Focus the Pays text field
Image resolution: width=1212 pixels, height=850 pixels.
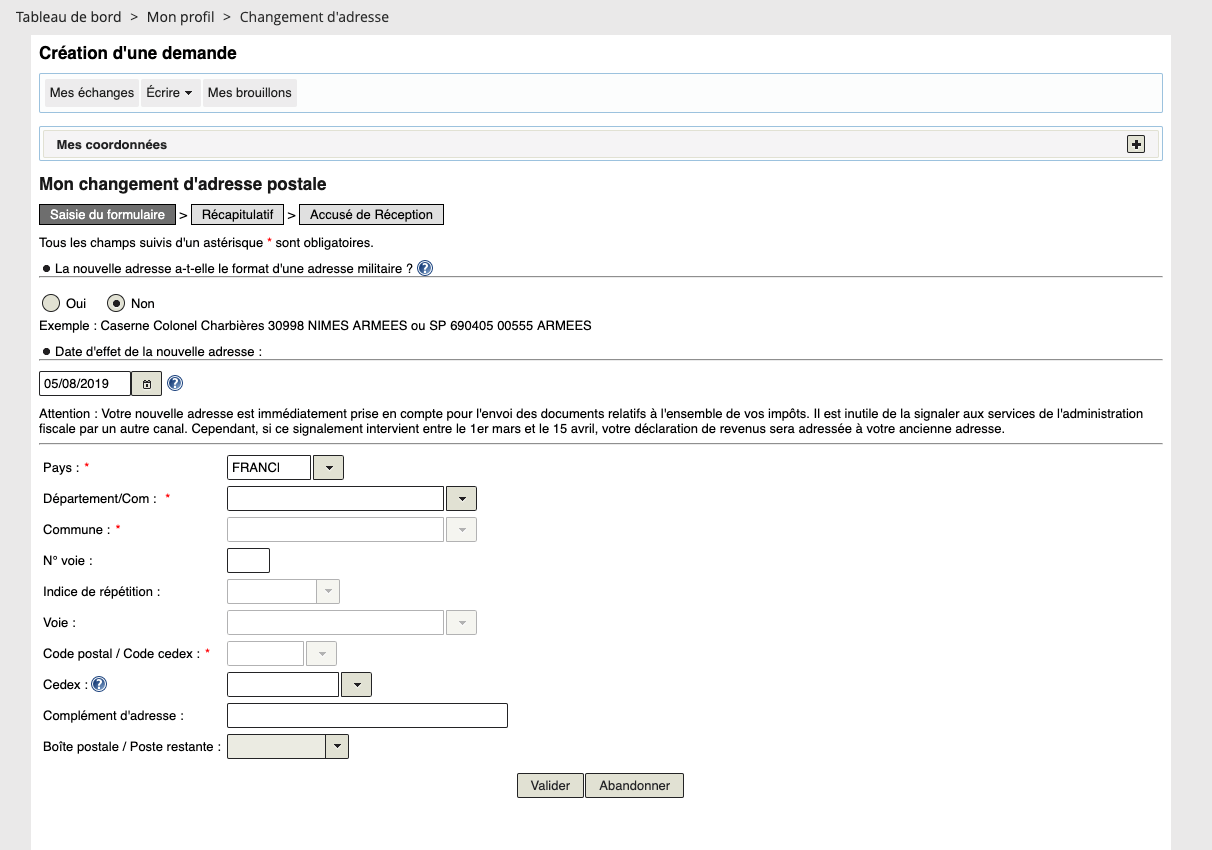269,468
